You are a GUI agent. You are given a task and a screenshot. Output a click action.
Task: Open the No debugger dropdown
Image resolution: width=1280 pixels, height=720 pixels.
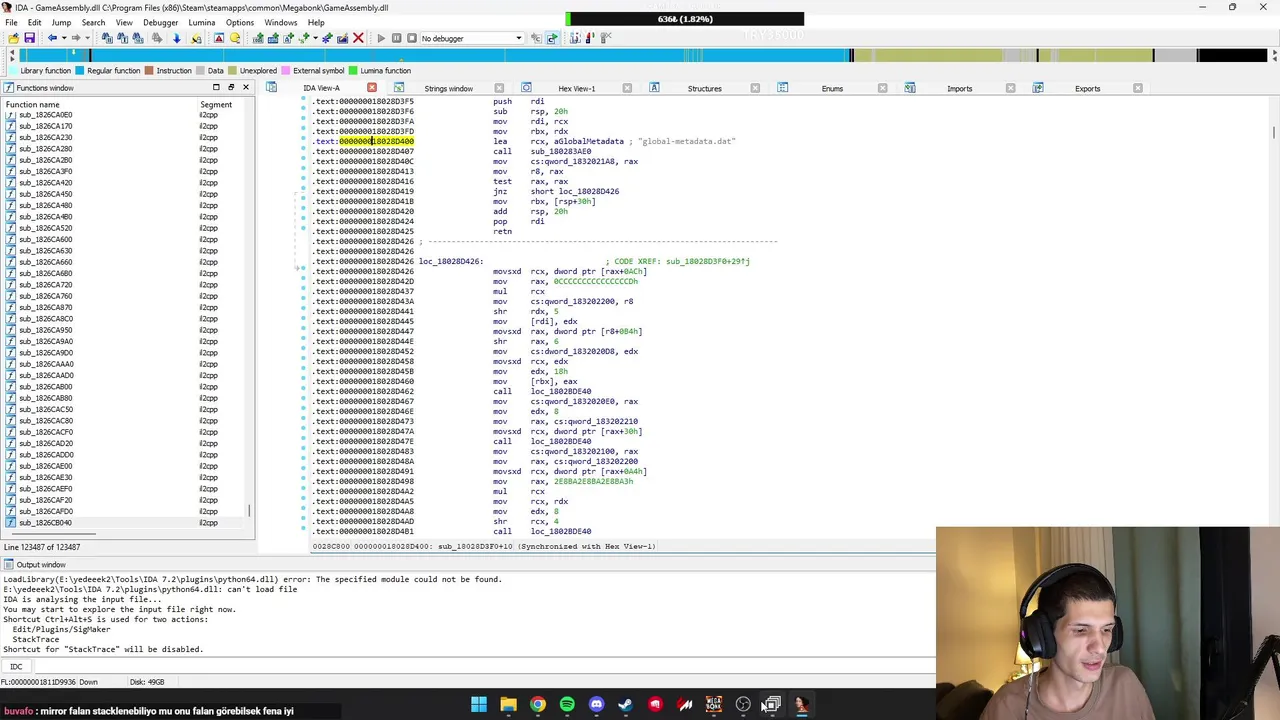pos(471,38)
